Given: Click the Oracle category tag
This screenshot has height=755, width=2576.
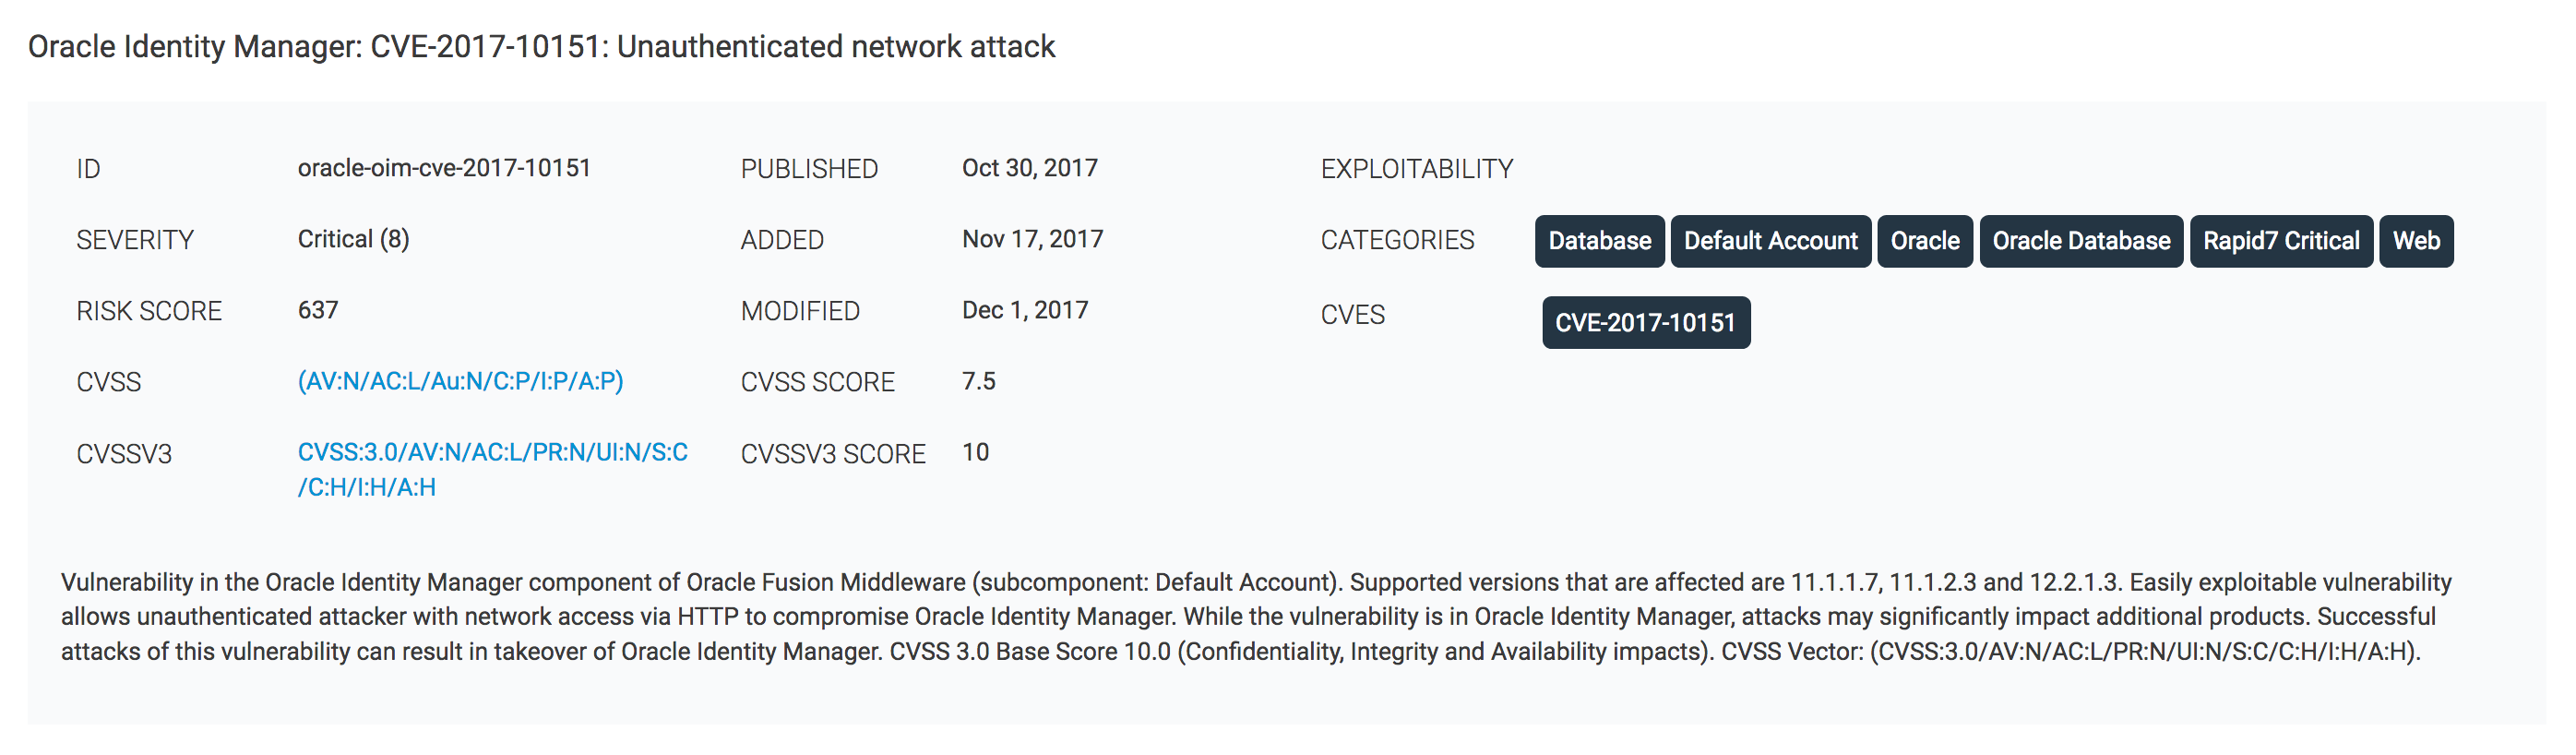Looking at the screenshot, I should point(1924,240).
